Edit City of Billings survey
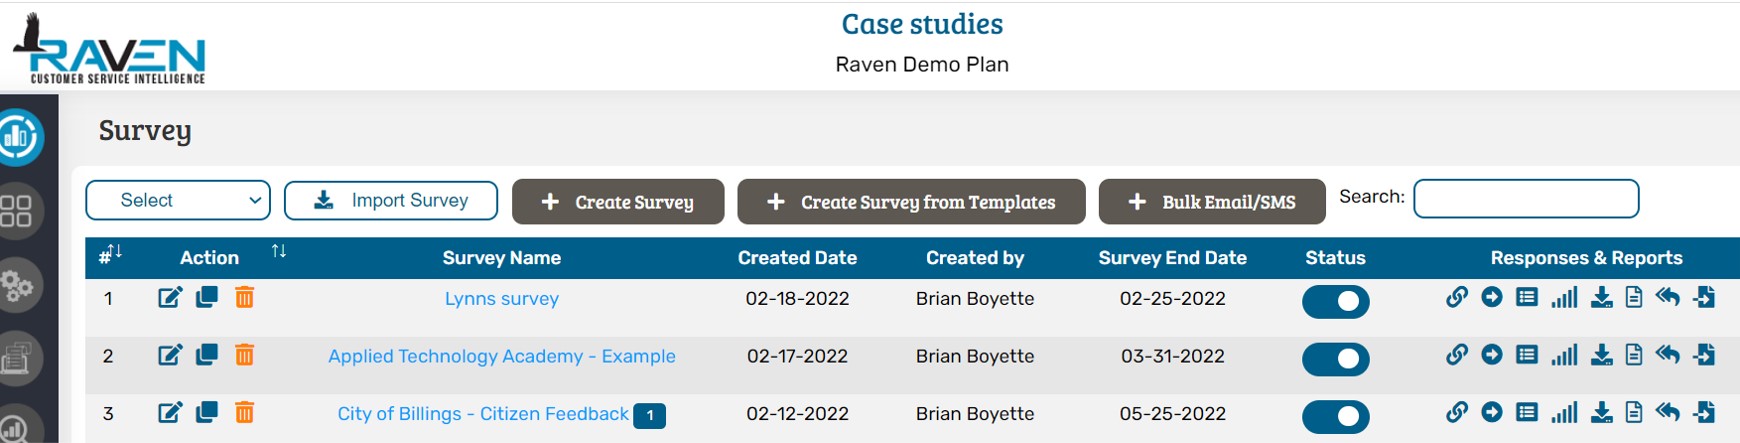The width and height of the screenshot is (1740, 443). click(x=170, y=412)
